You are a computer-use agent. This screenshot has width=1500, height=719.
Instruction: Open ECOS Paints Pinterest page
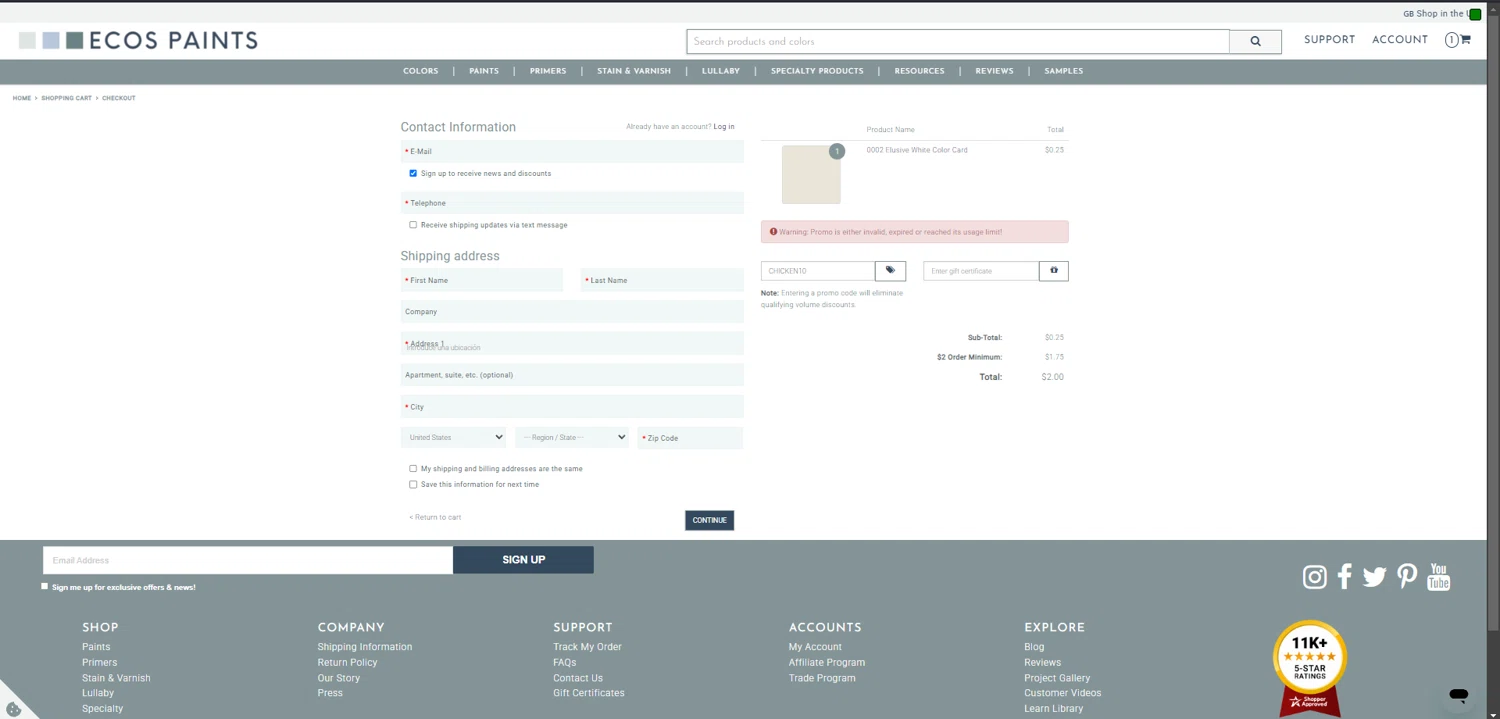point(1407,577)
